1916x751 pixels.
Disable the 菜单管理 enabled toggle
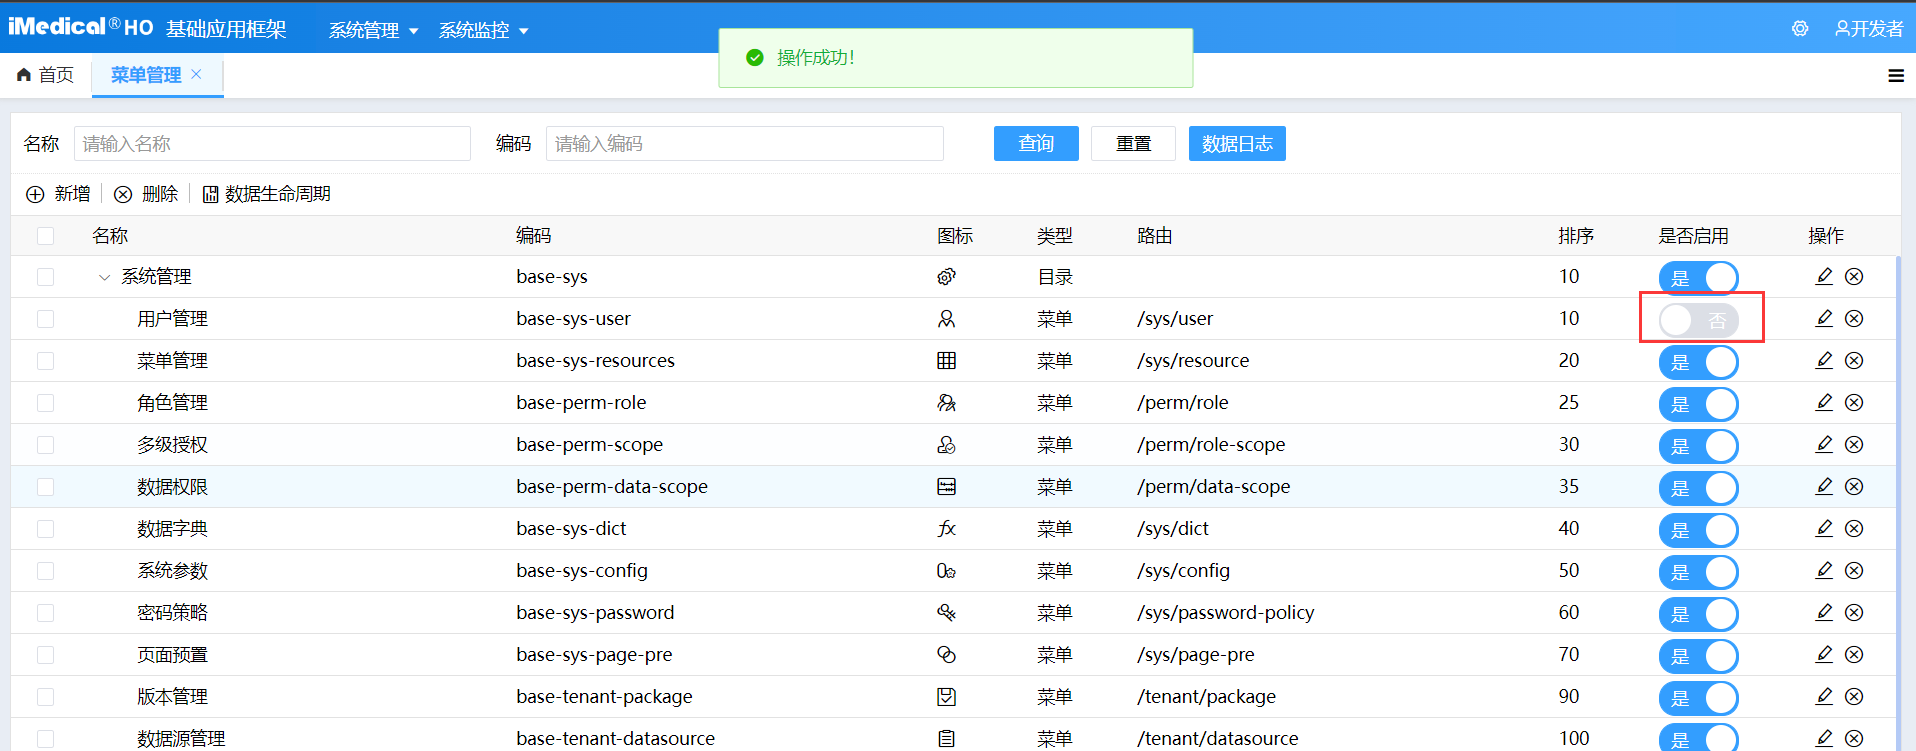point(1698,362)
